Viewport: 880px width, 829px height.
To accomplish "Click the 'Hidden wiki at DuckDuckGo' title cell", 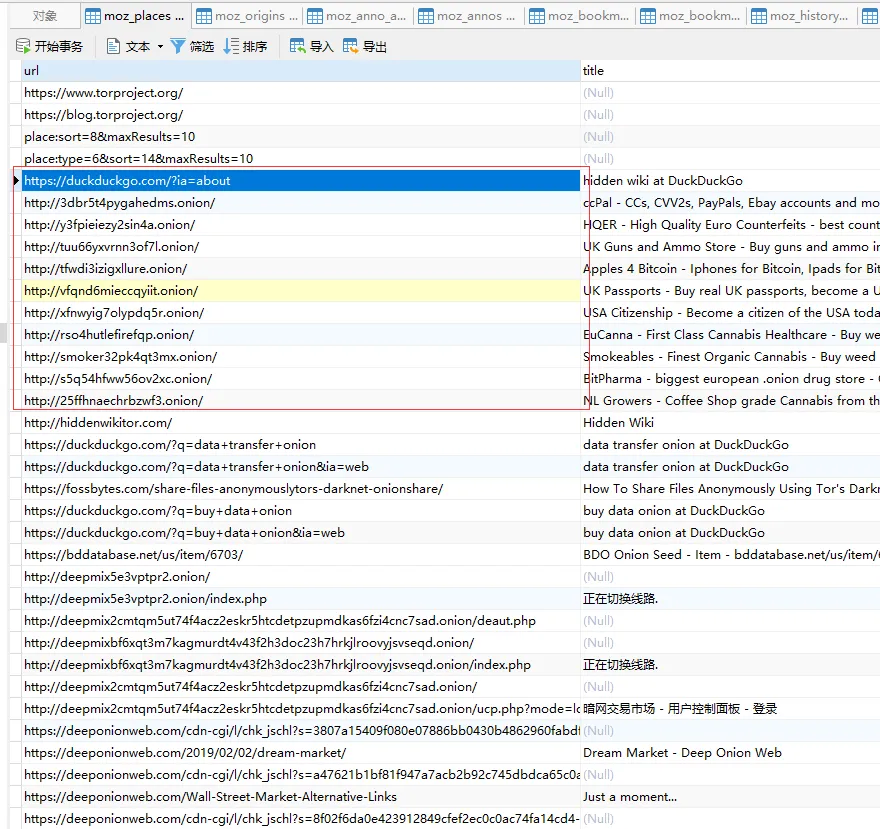I will pos(730,181).
